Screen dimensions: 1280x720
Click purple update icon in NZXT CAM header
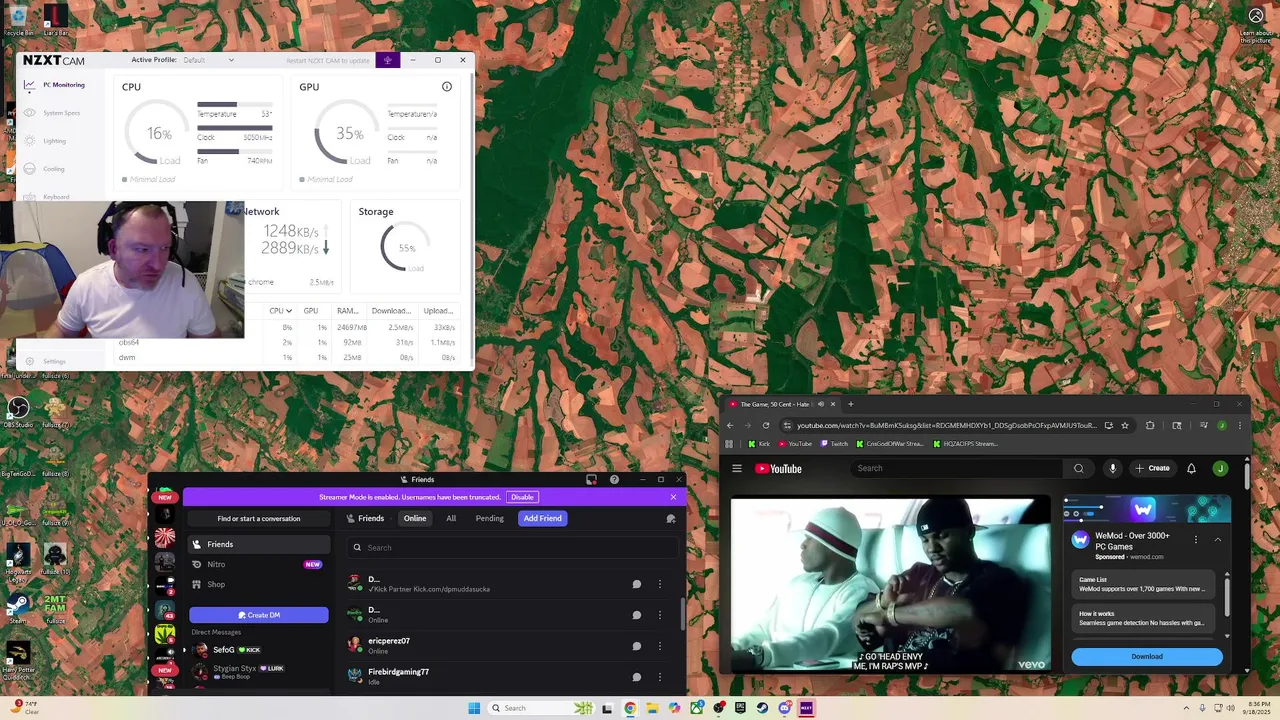(x=388, y=60)
